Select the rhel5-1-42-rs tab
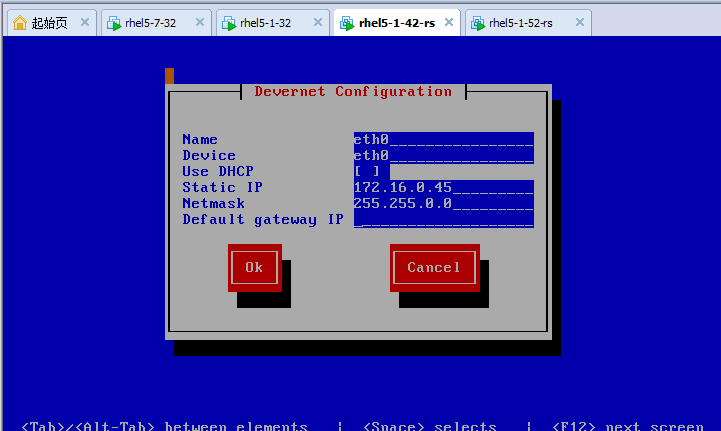This screenshot has width=721, height=431. tap(396, 23)
